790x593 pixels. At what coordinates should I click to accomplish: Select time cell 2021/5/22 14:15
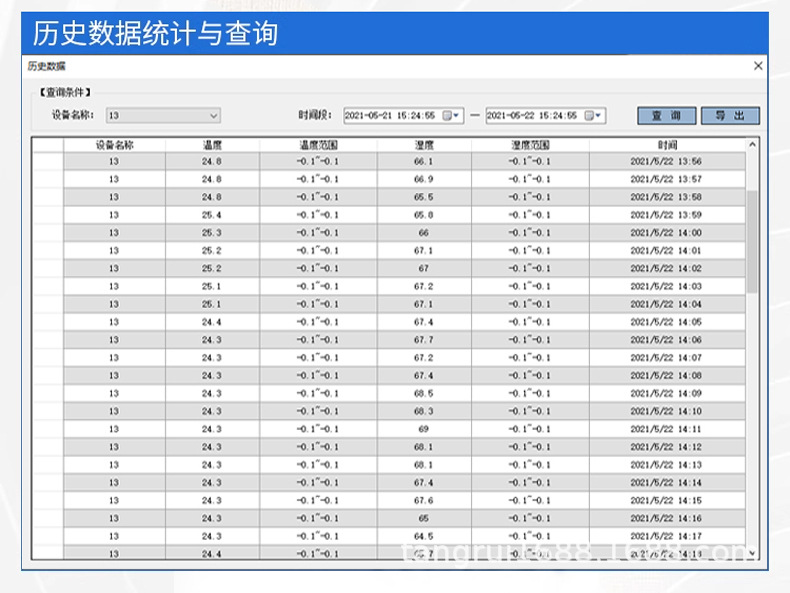point(667,501)
